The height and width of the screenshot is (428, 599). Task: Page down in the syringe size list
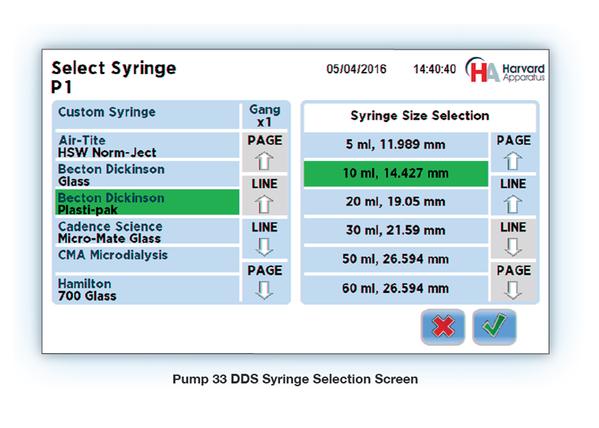pos(513,282)
